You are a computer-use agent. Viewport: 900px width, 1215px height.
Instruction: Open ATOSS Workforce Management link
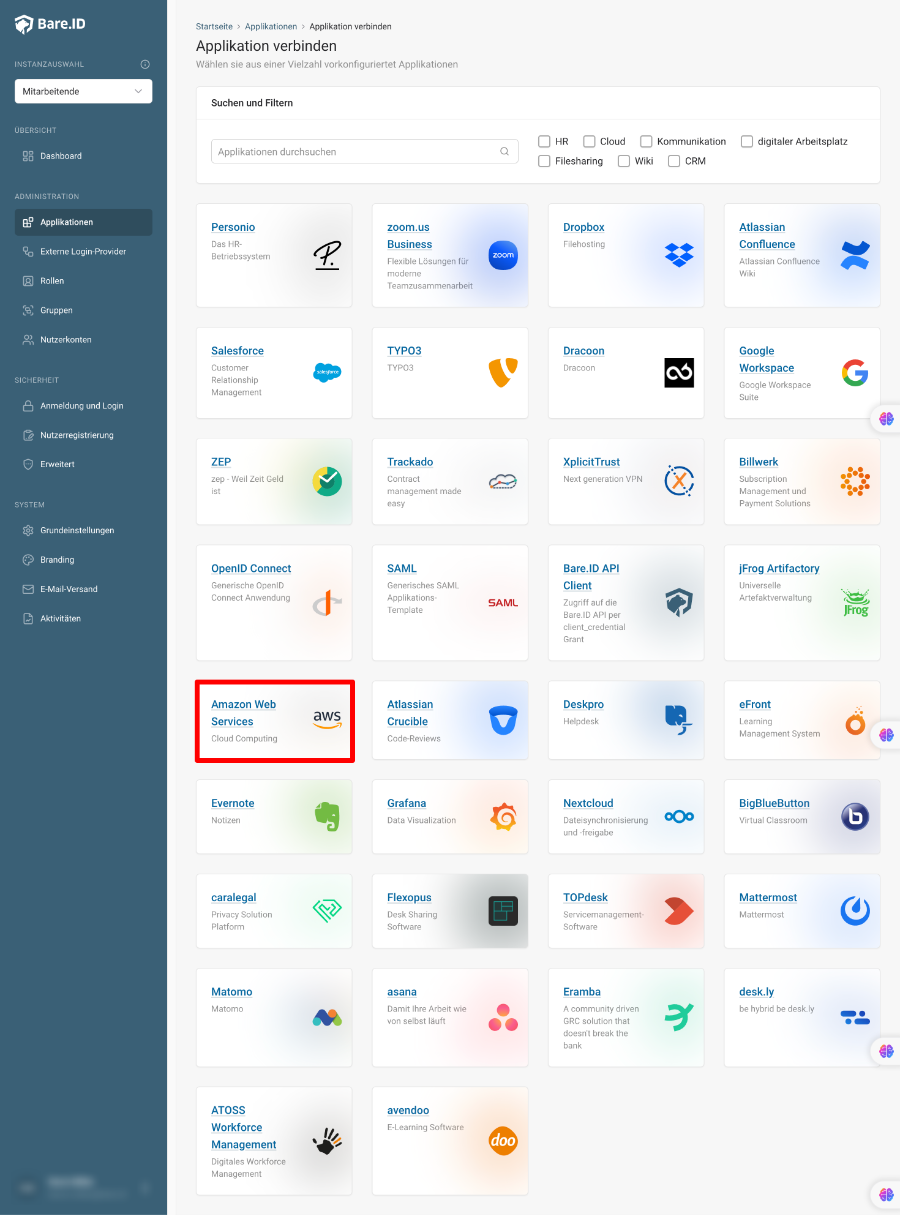[244, 1127]
